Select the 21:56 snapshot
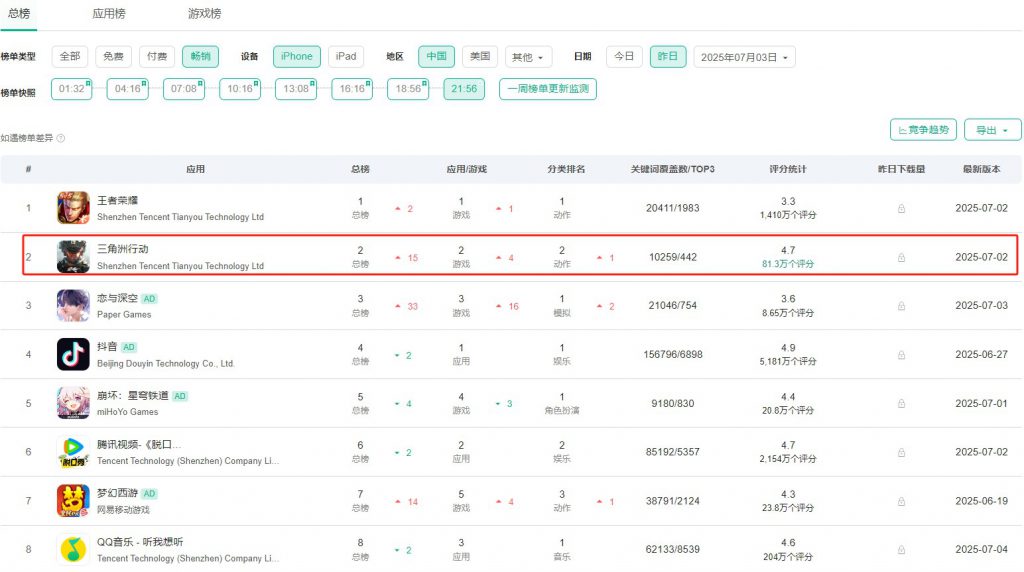Image resolution: width=1024 pixels, height=572 pixels. 464,89
